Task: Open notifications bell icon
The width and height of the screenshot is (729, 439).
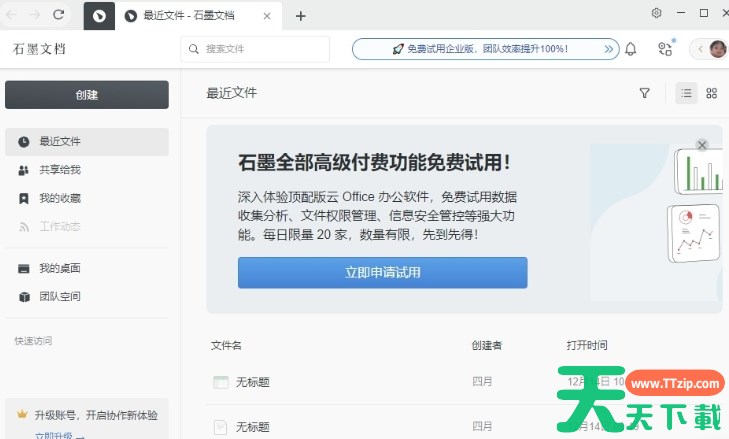Action: pos(630,49)
